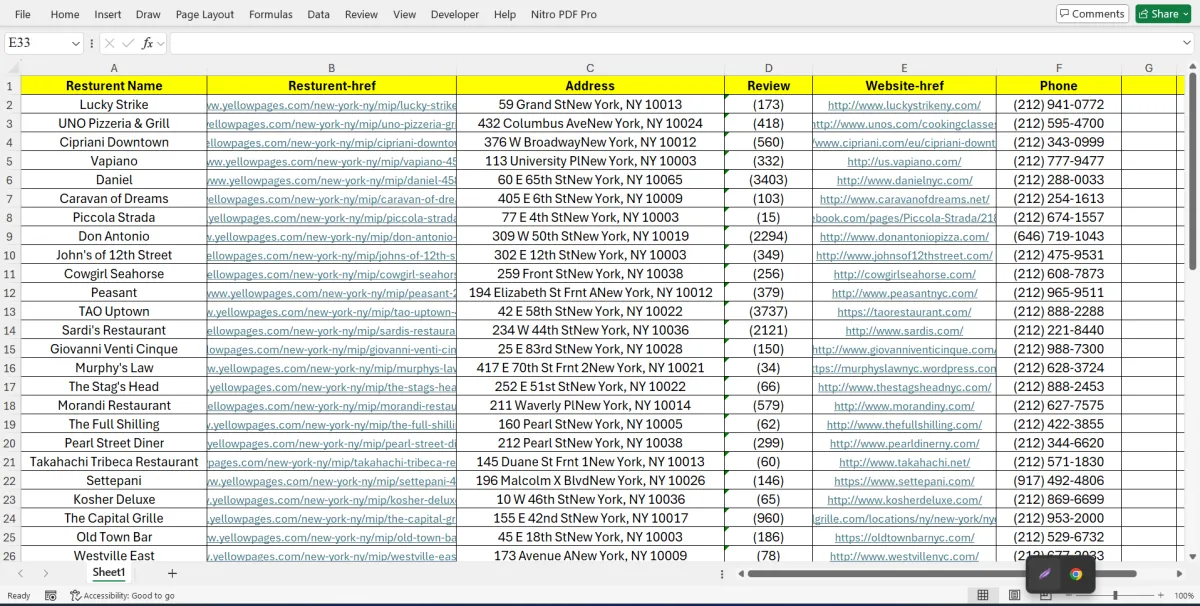
Task: Open the Name Box dropdown arrow
Action: (75, 43)
